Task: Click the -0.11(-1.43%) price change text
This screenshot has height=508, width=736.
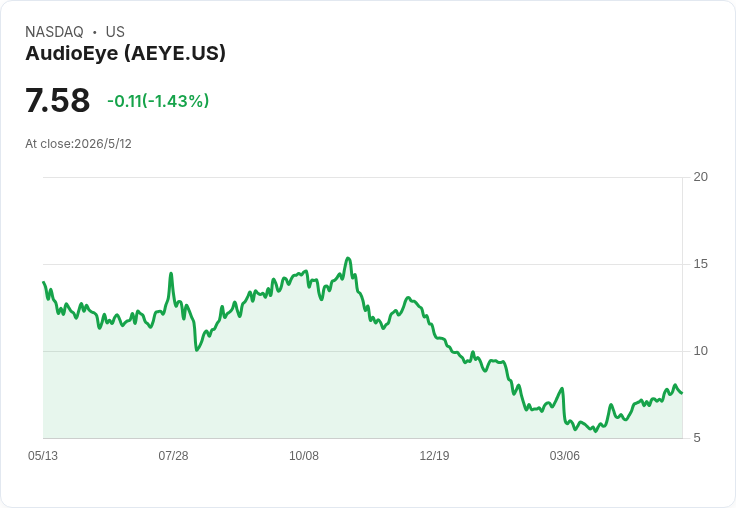Action: (158, 101)
